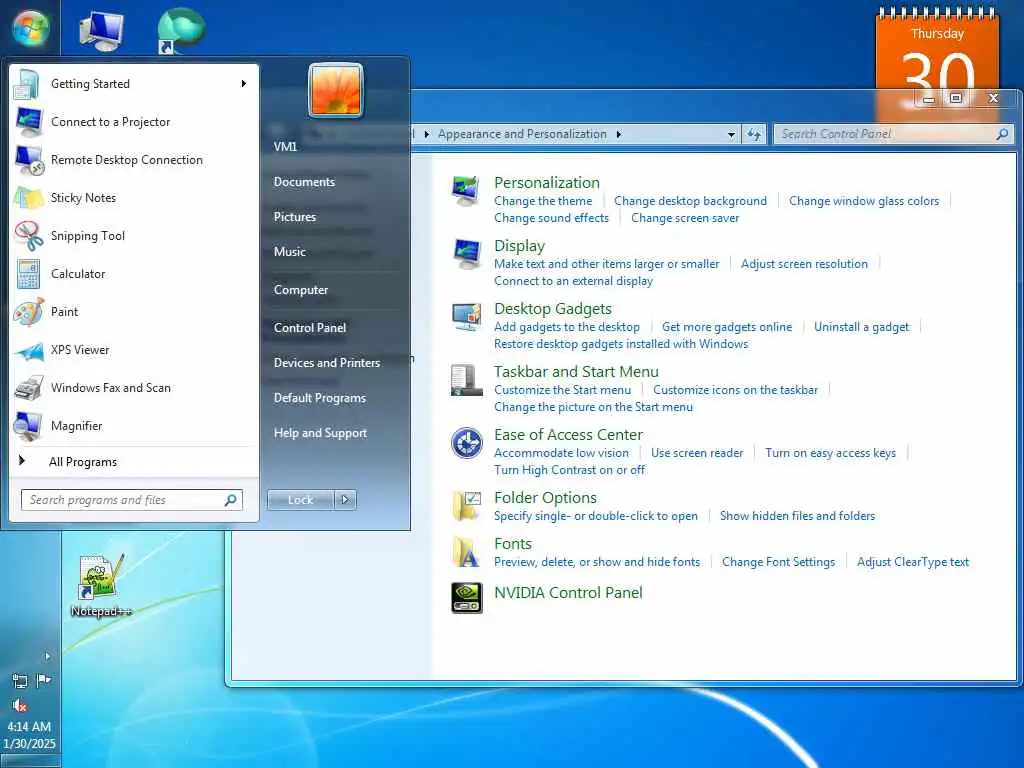The height and width of the screenshot is (768, 1024).
Task: Select Control Panel in the Start menu
Action: coord(310,328)
